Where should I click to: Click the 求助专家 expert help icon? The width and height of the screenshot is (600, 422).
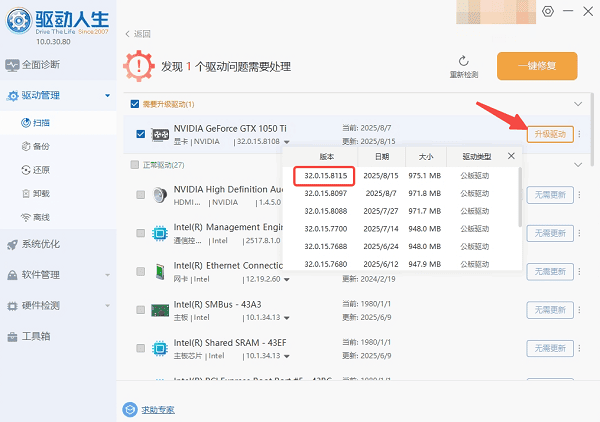[129, 409]
